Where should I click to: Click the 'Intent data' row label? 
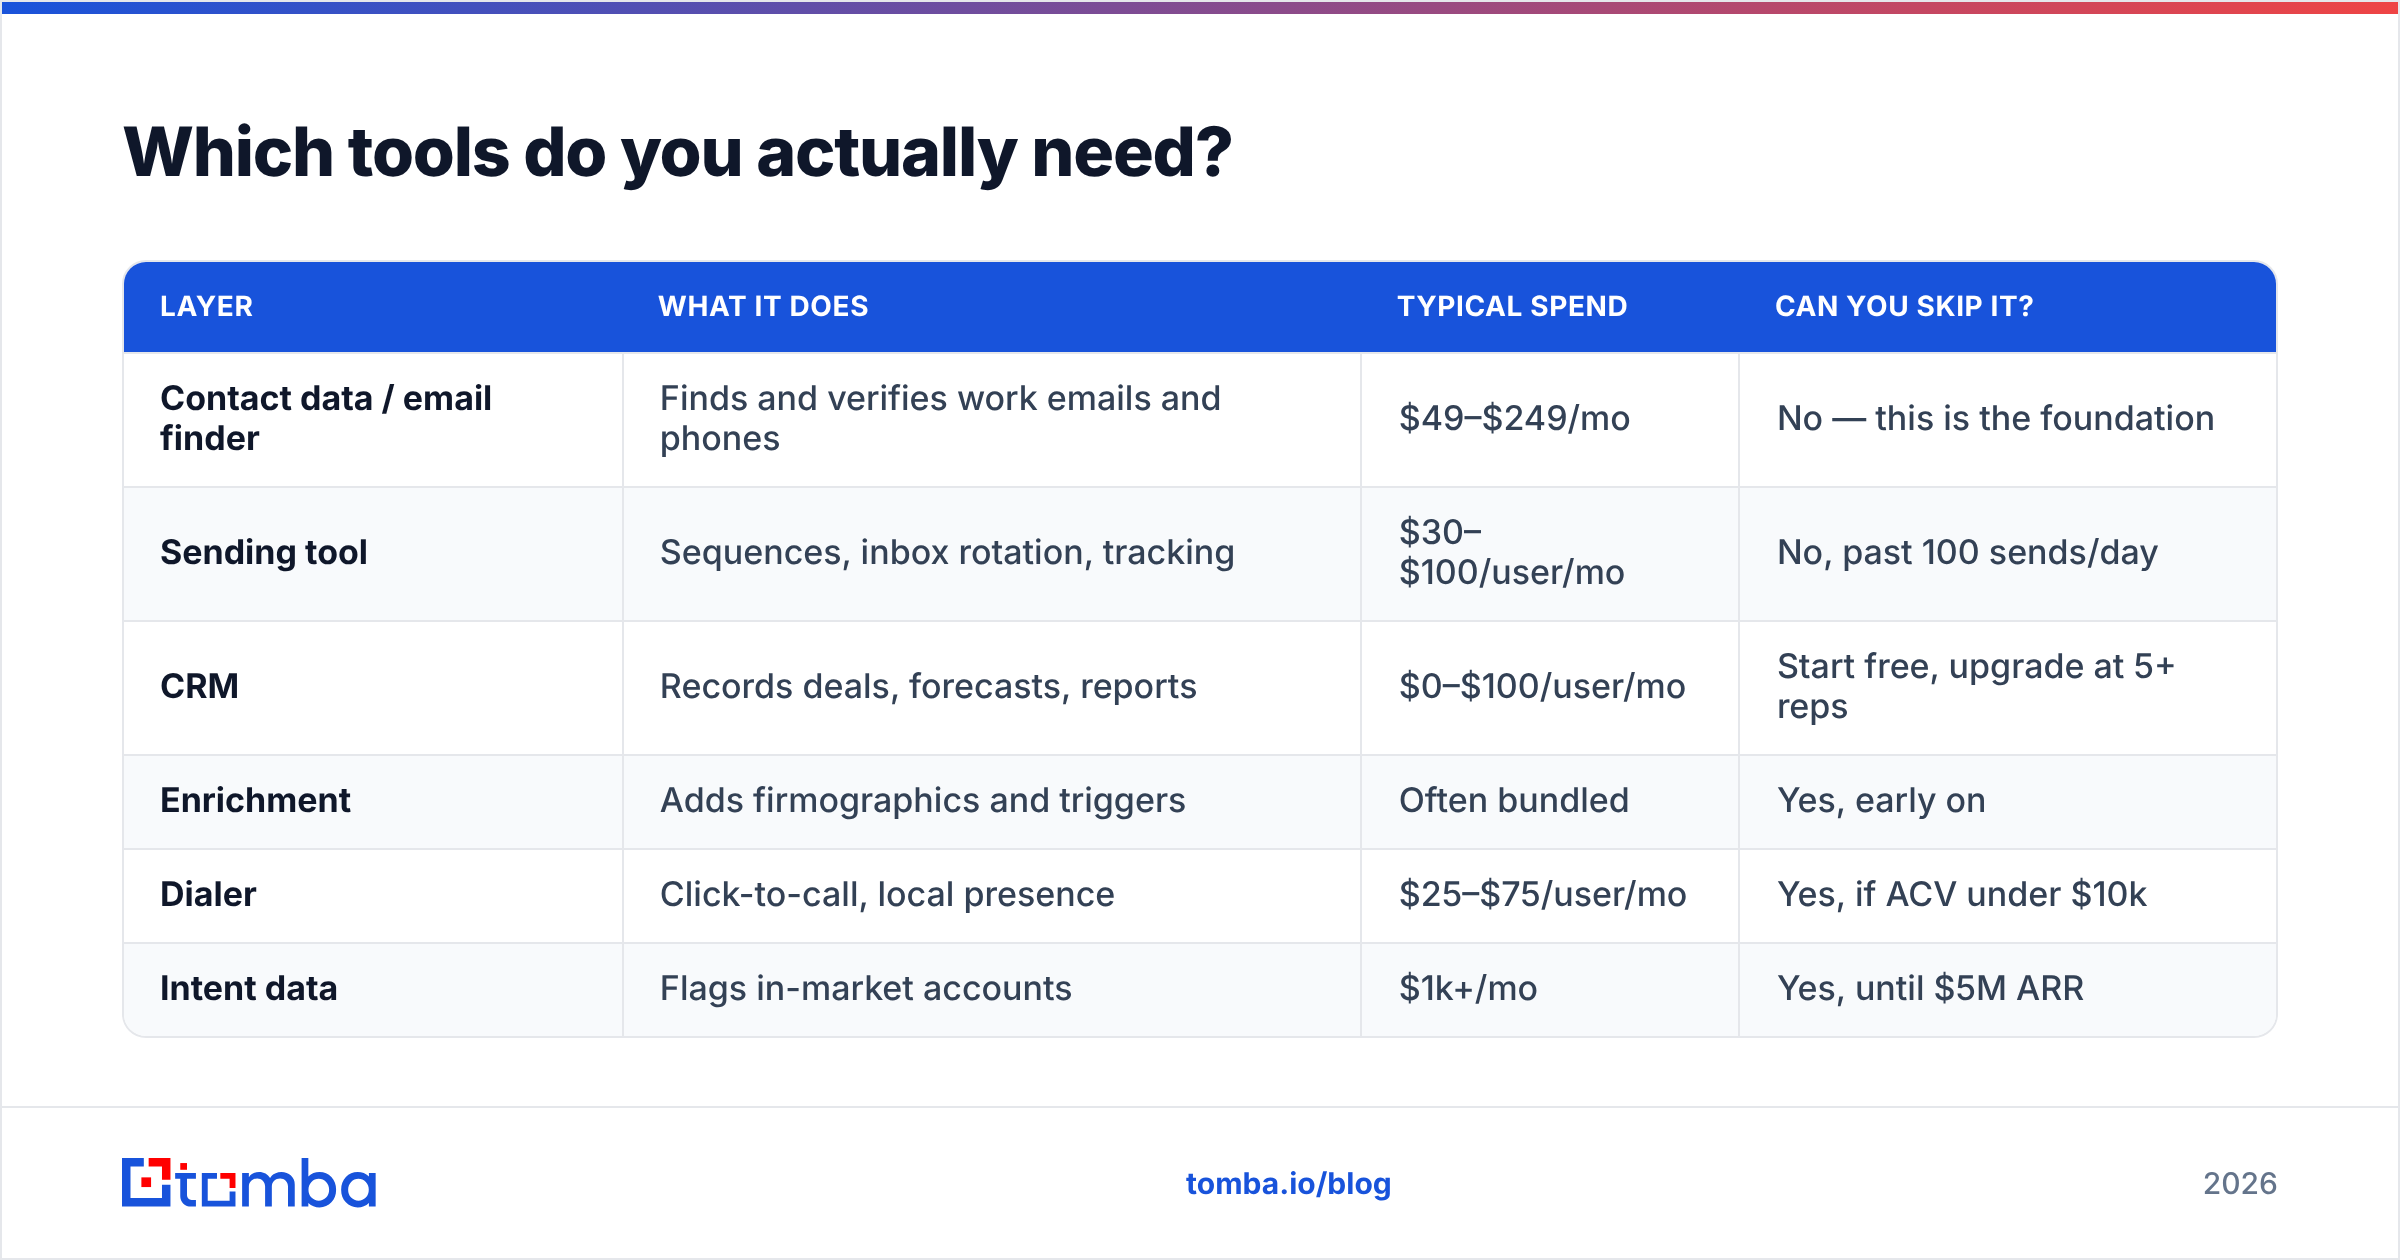(249, 988)
